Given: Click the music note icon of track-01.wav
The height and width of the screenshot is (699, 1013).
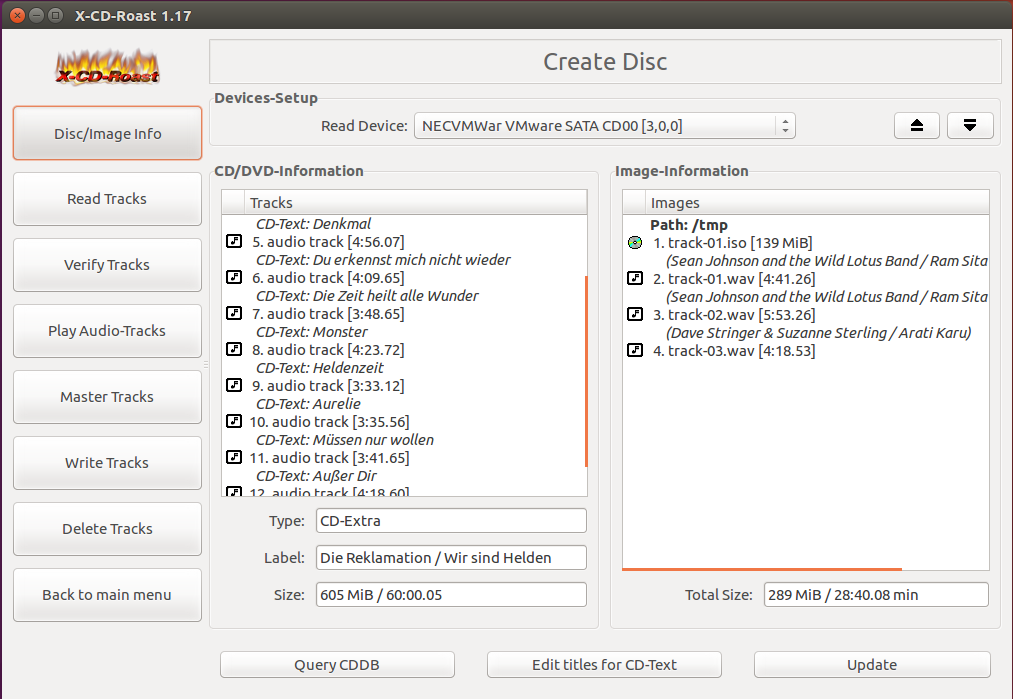Looking at the screenshot, I should pyautogui.click(x=635, y=278).
